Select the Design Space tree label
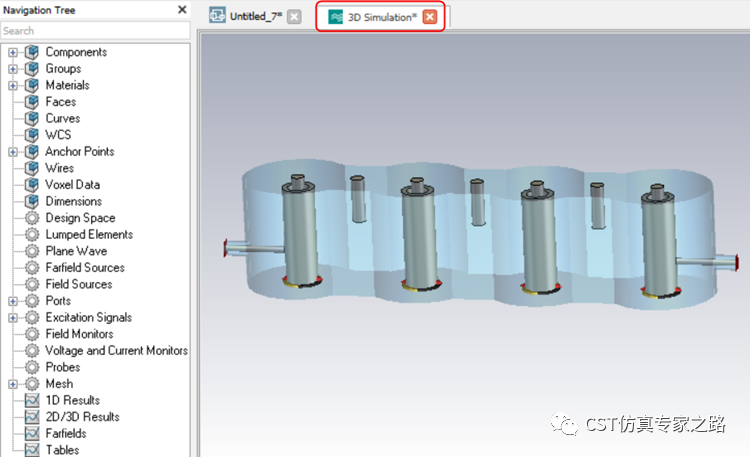Image resolution: width=750 pixels, height=457 pixels. (x=80, y=218)
